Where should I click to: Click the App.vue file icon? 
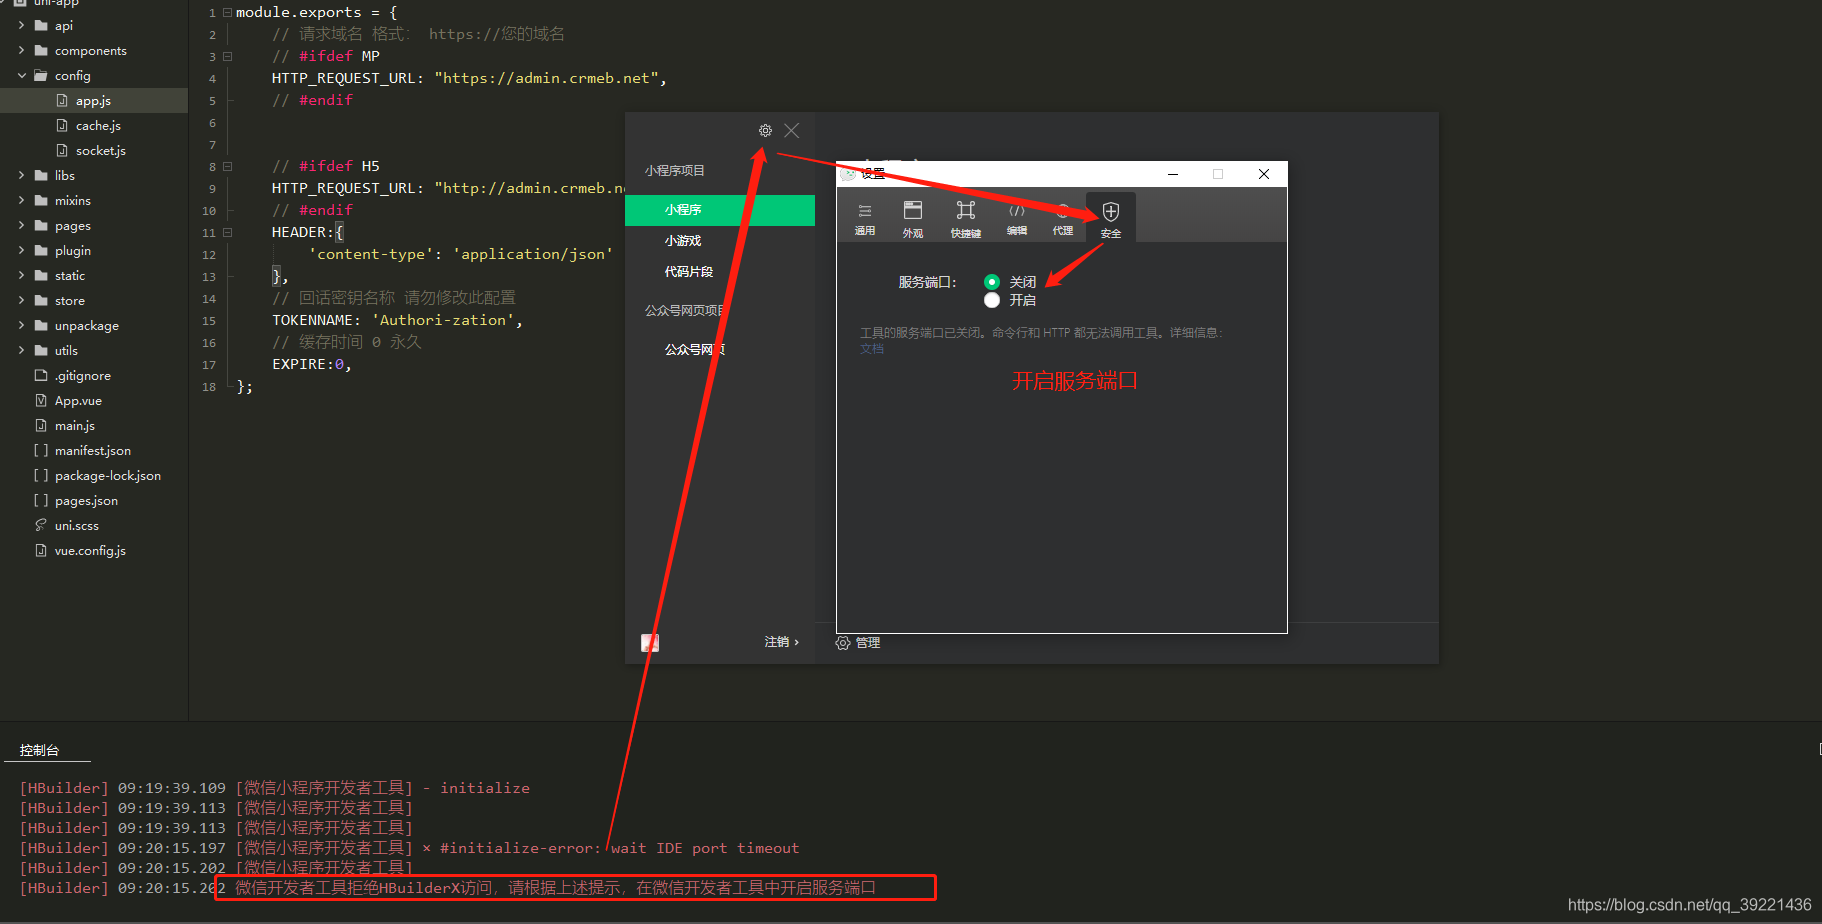tap(41, 401)
